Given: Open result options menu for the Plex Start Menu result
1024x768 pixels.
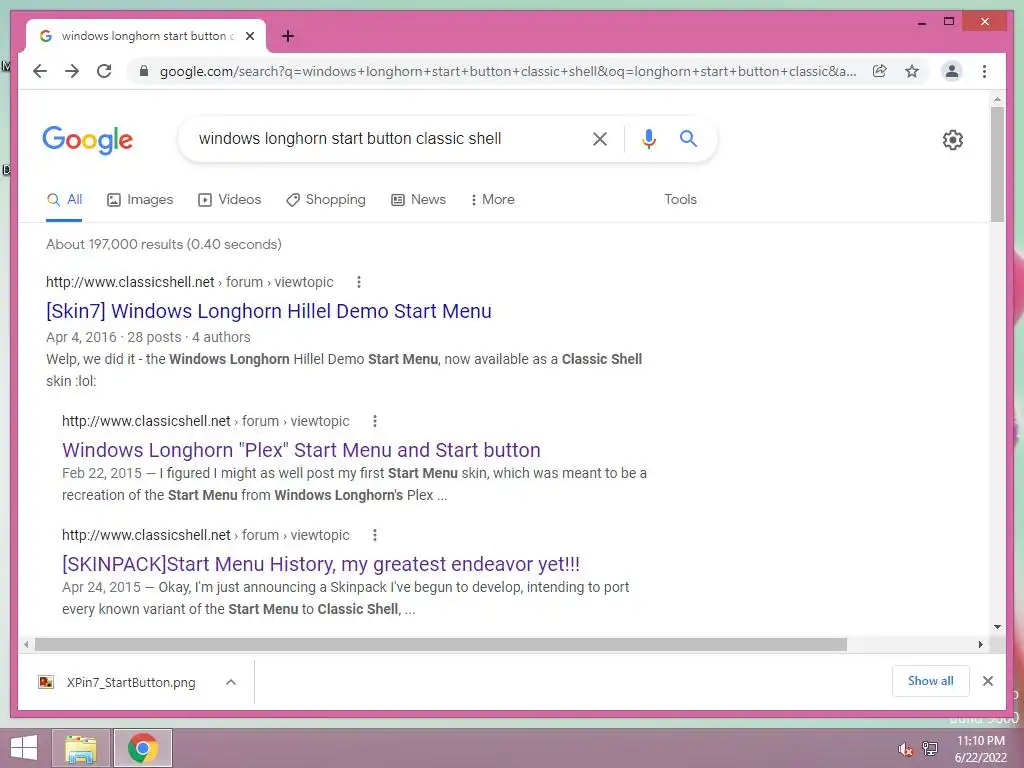Looking at the screenshot, I should [375, 421].
